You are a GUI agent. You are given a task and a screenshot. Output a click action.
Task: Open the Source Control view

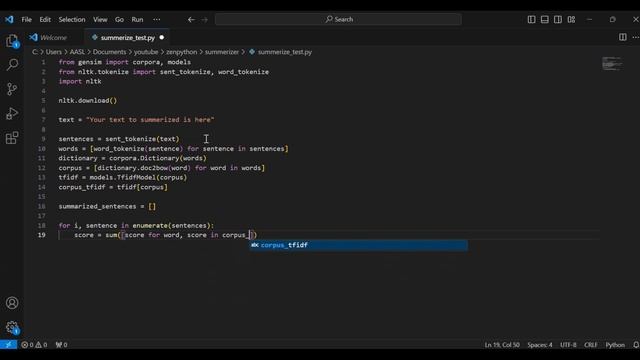12,89
